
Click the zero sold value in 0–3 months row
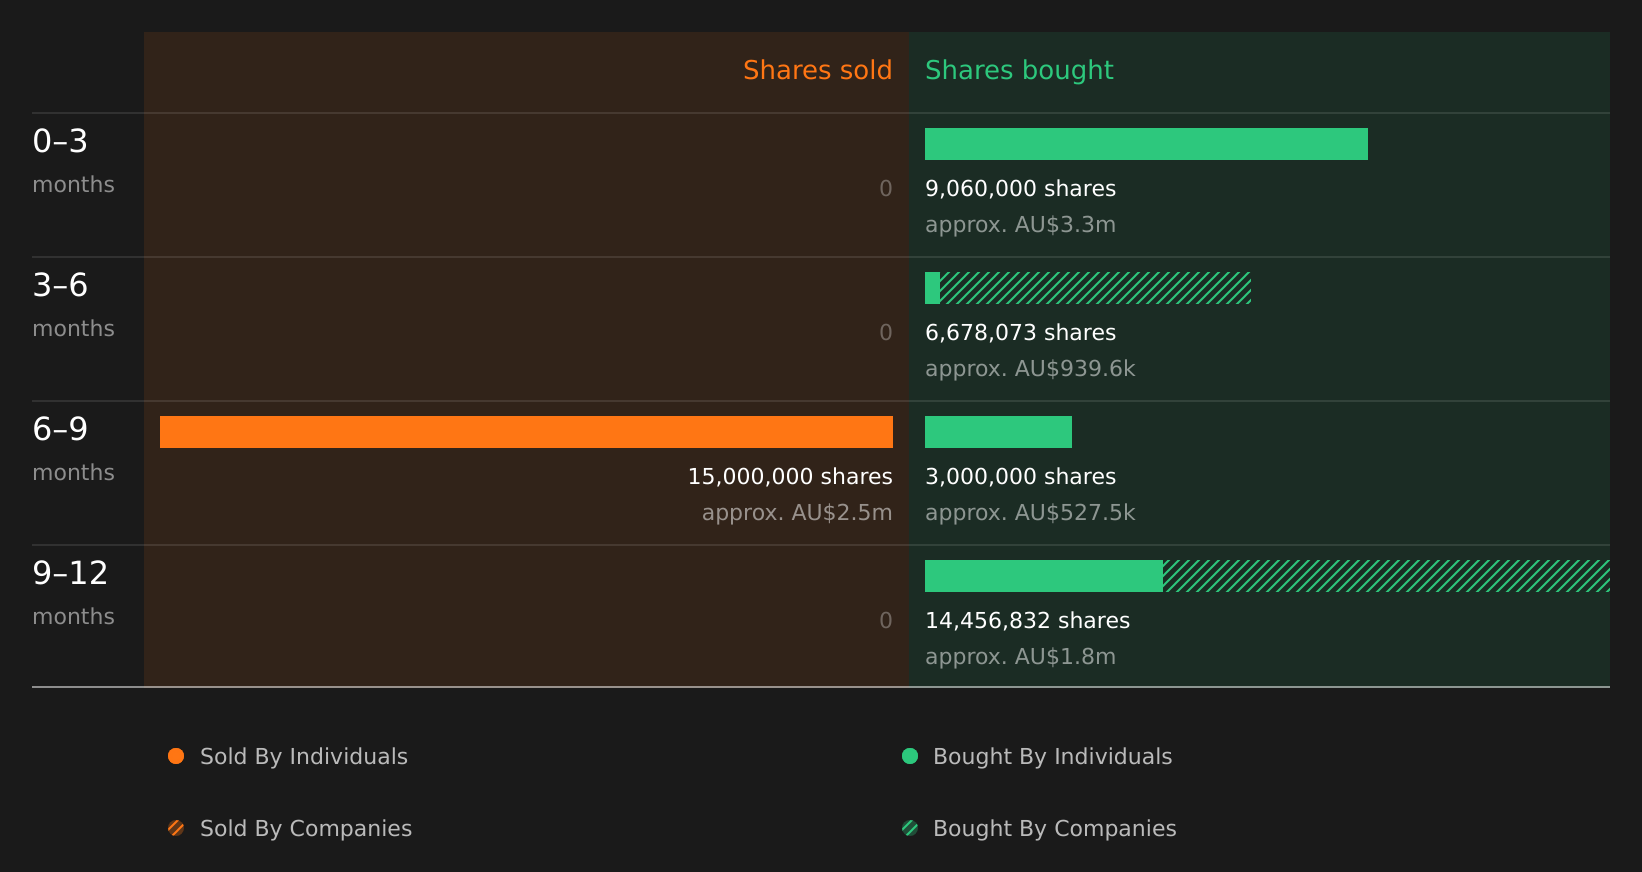coord(886,189)
